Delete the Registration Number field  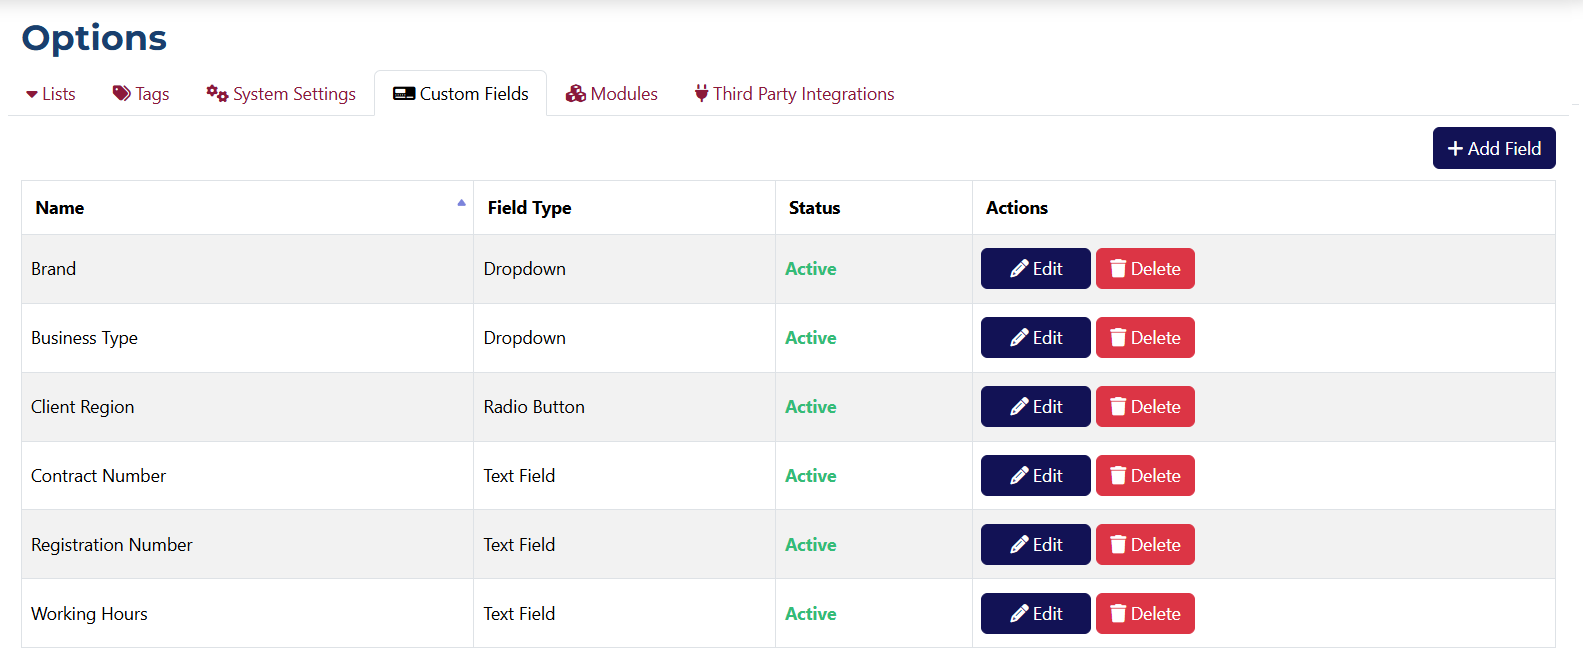pyautogui.click(x=1145, y=545)
